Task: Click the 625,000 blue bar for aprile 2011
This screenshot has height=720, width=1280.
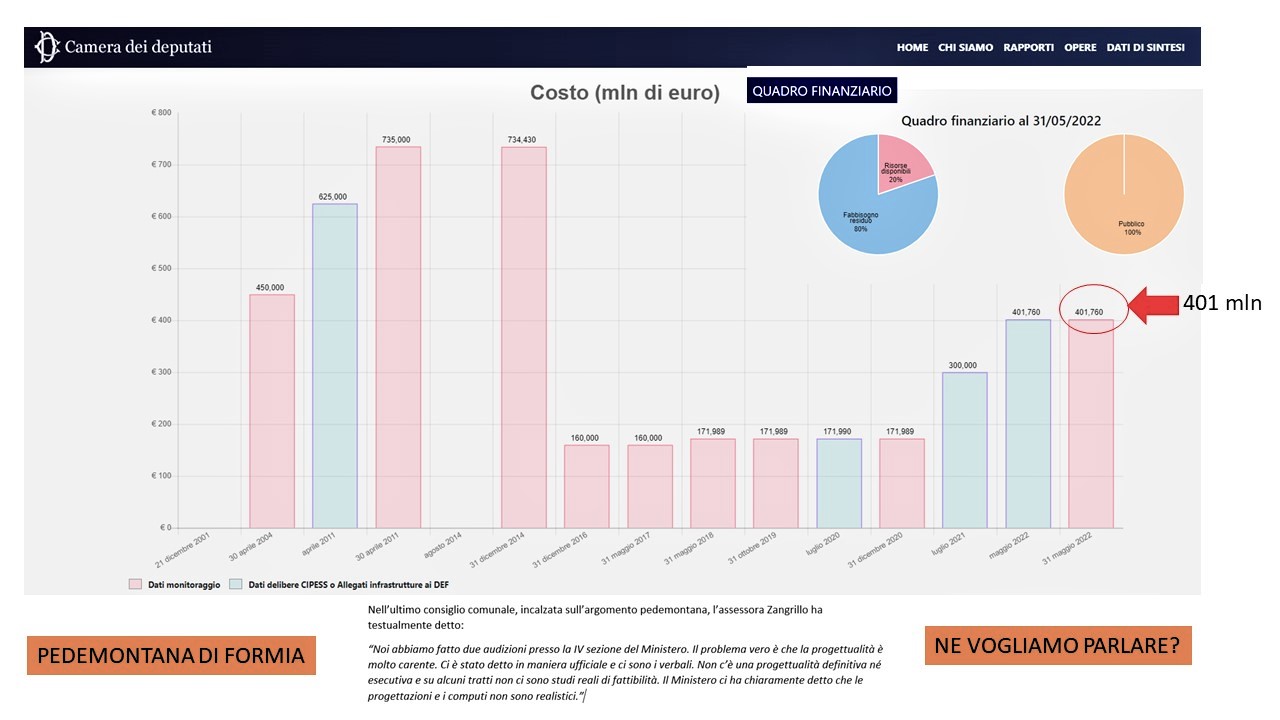Action: (x=334, y=365)
